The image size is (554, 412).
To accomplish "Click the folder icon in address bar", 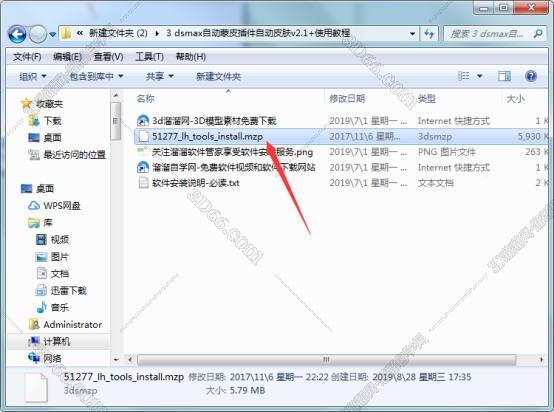I will [x=65, y=34].
